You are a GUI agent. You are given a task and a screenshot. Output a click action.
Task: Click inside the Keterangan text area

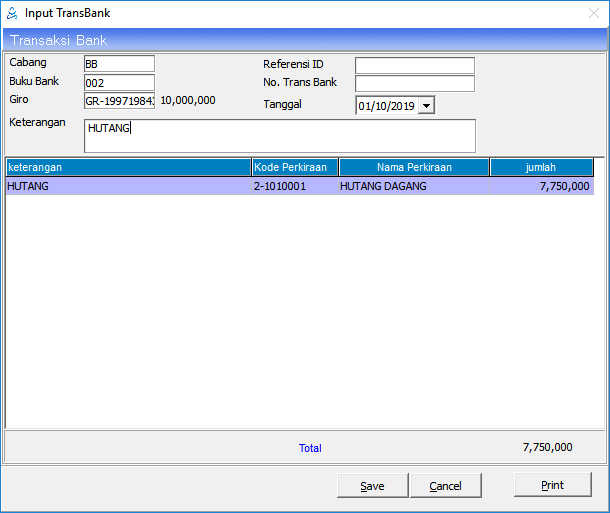point(279,136)
